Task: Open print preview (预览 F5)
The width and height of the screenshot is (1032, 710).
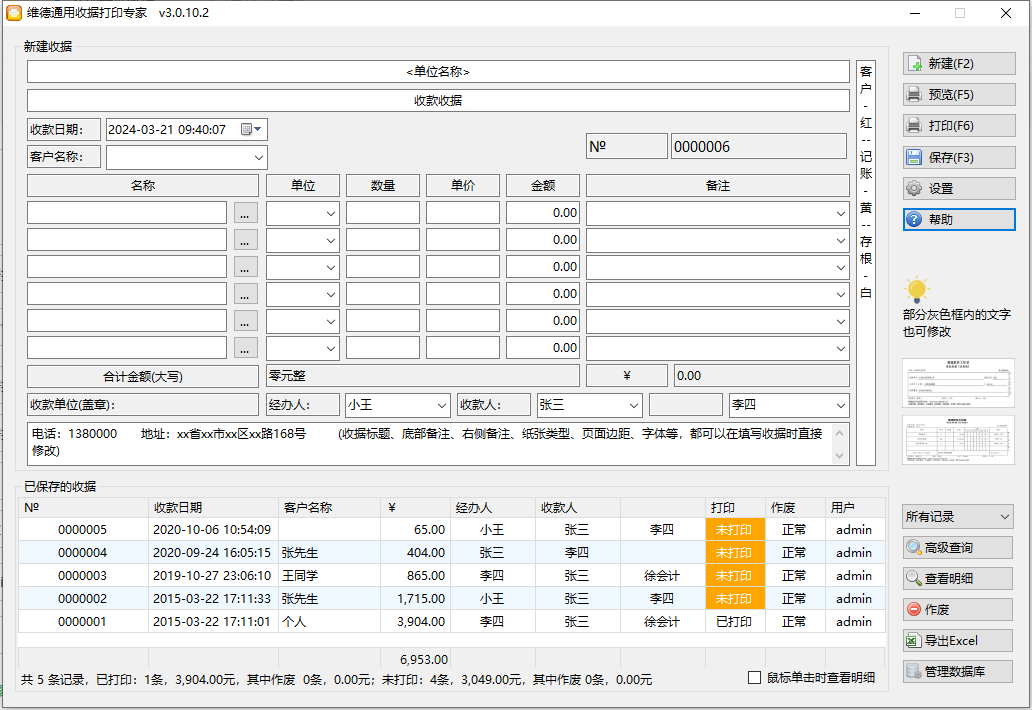Action: pos(958,95)
